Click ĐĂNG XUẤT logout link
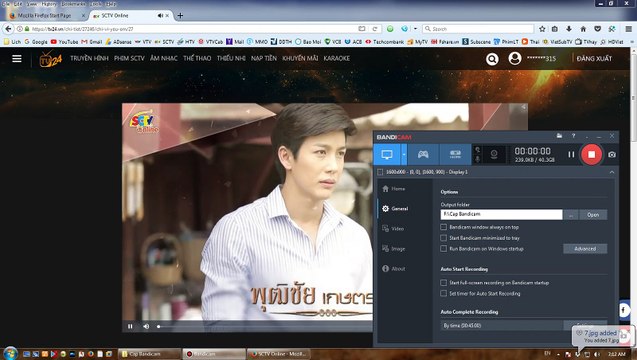 click(594, 59)
